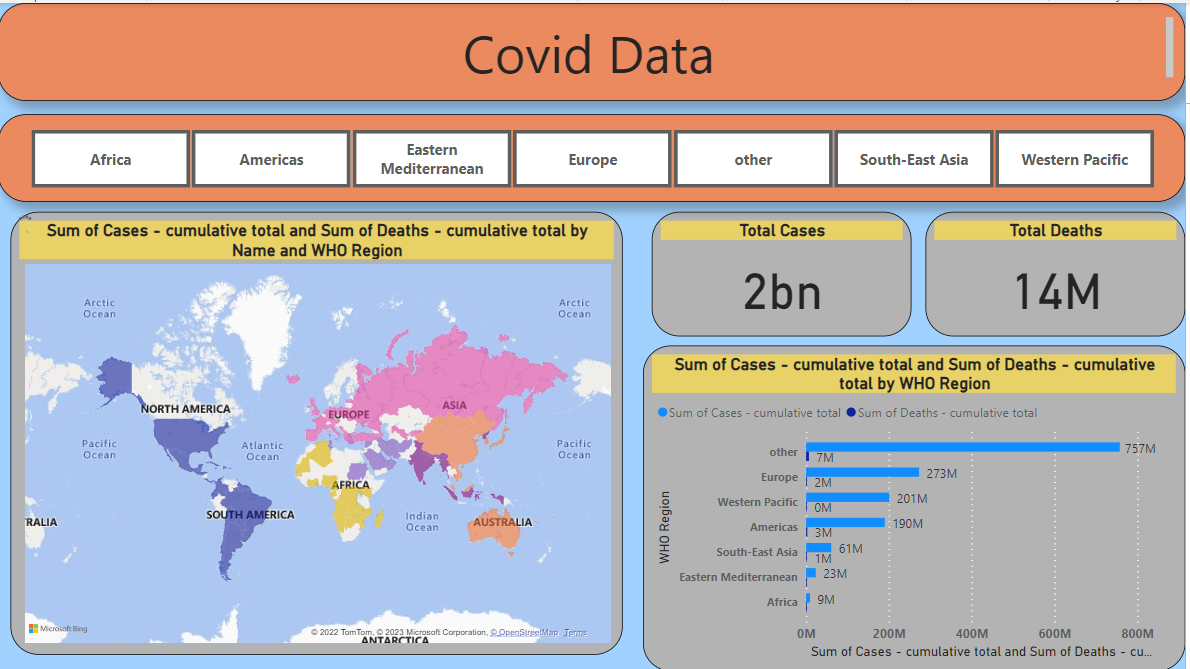1190x669 pixels.
Task: Select the Africa region slicer button
Action: coord(111,159)
